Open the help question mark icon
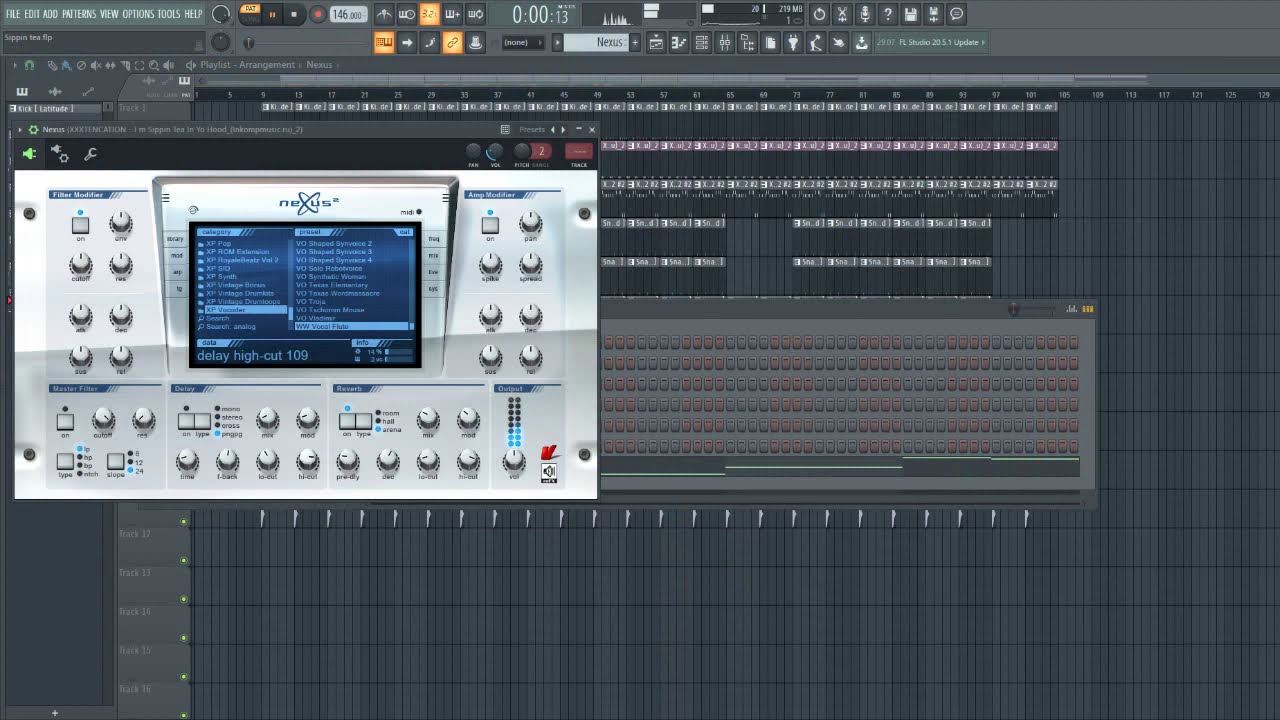This screenshot has height=720, width=1280. coord(887,14)
